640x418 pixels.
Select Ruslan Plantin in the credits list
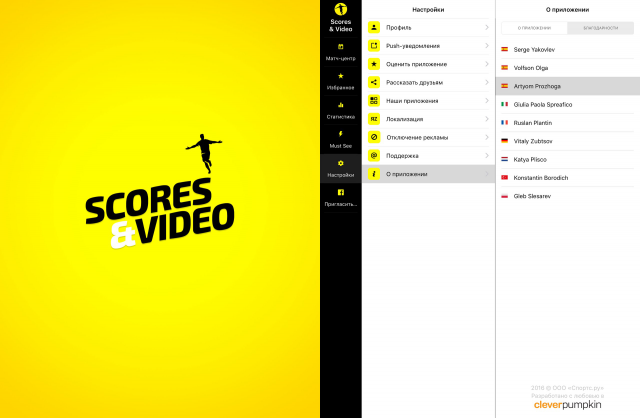[568, 122]
